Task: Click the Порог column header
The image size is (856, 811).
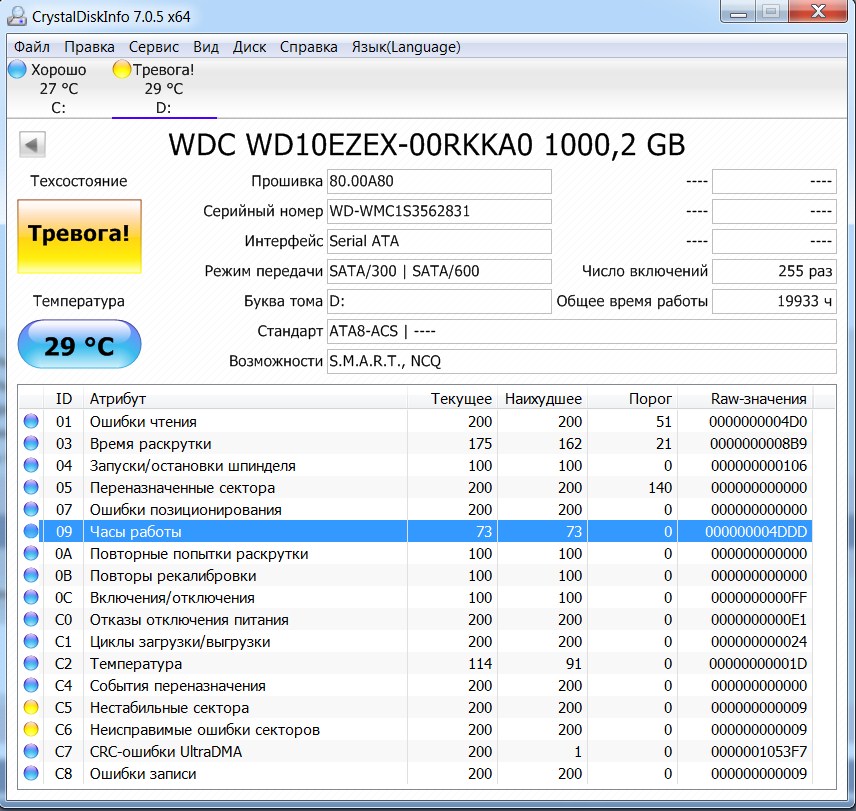Action: 632,399
